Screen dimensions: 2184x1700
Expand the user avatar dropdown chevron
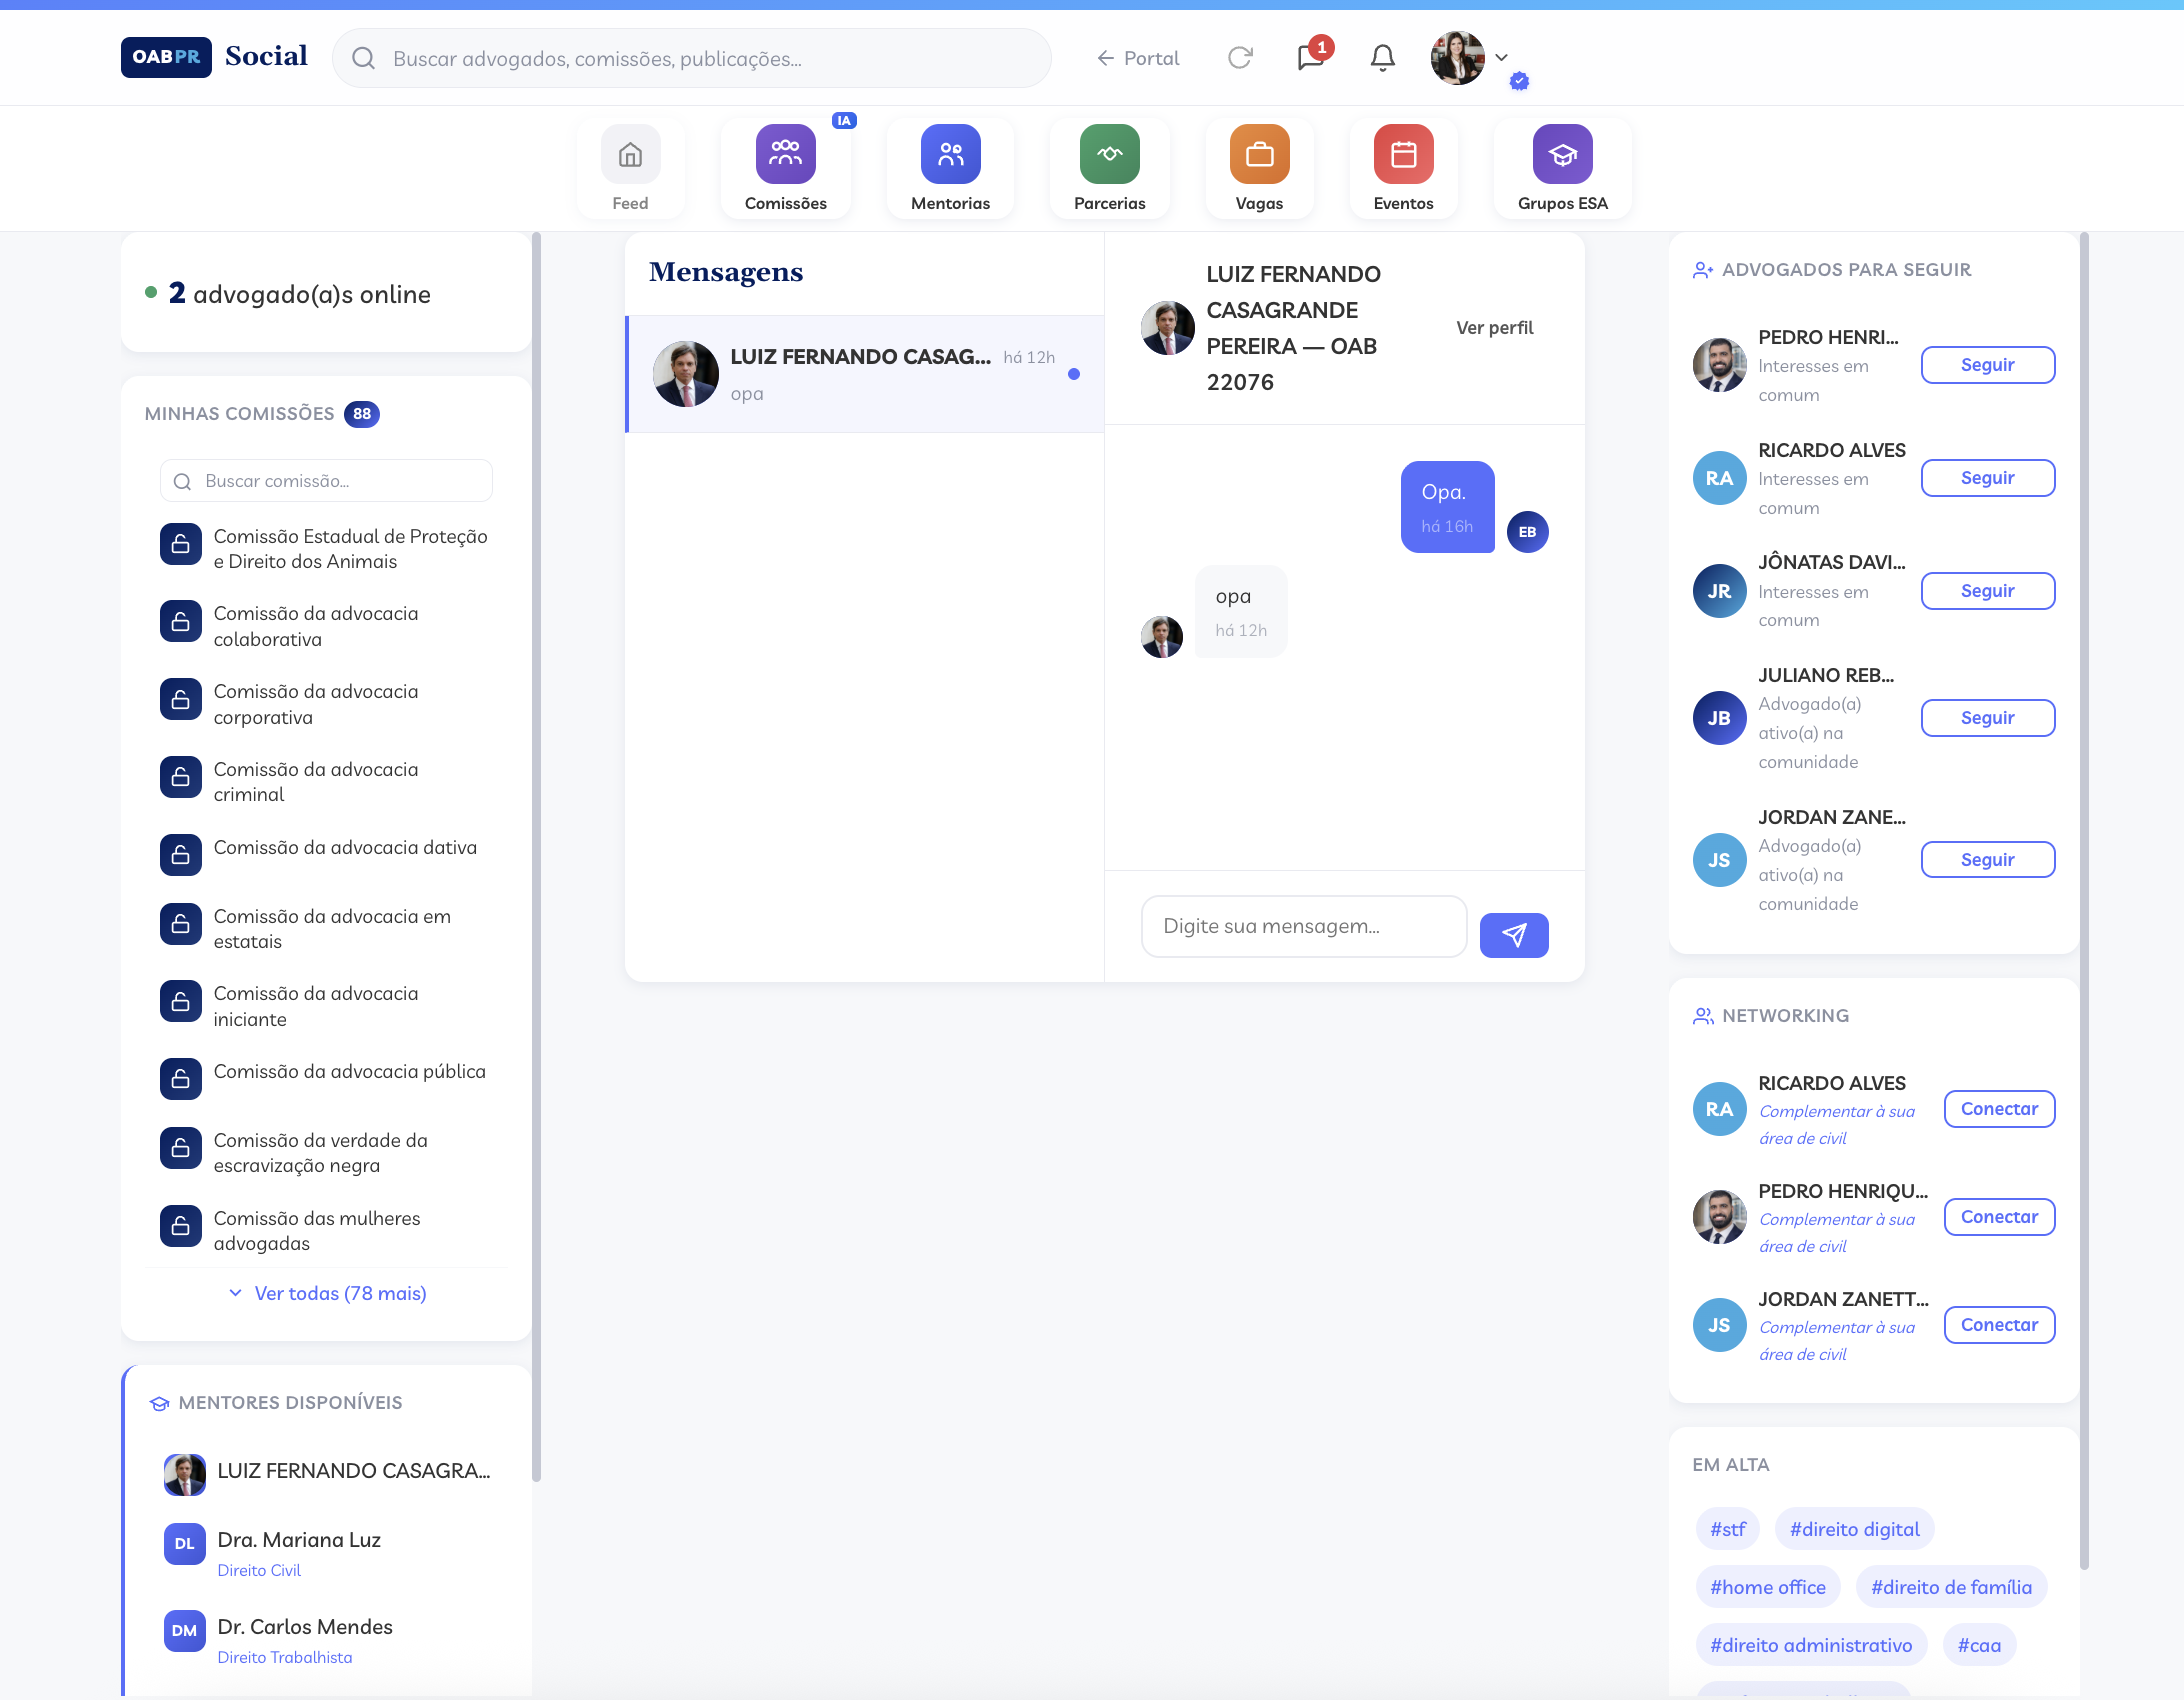tap(1501, 58)
